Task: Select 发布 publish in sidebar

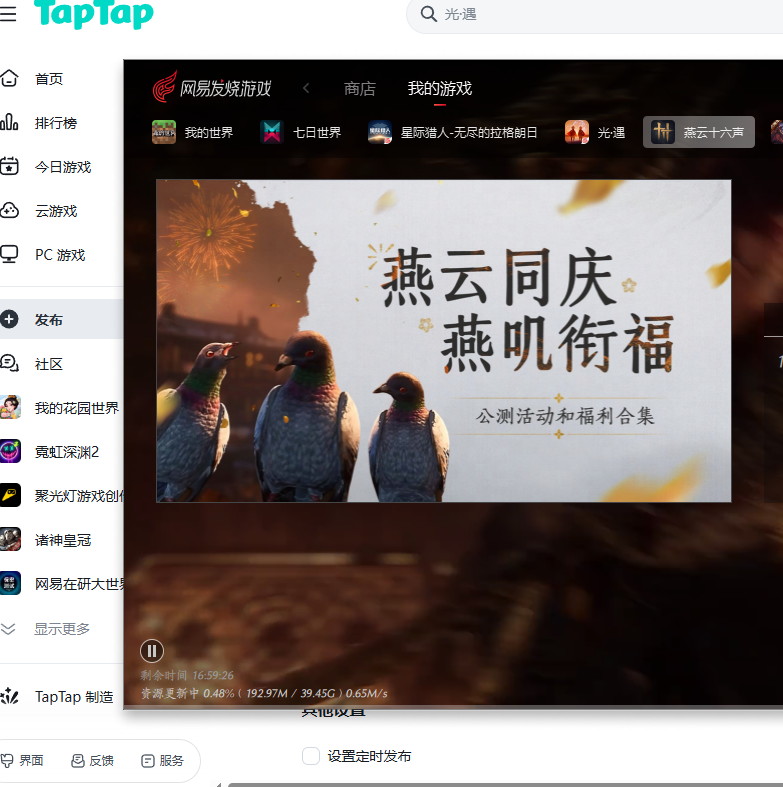Action: 61,319
